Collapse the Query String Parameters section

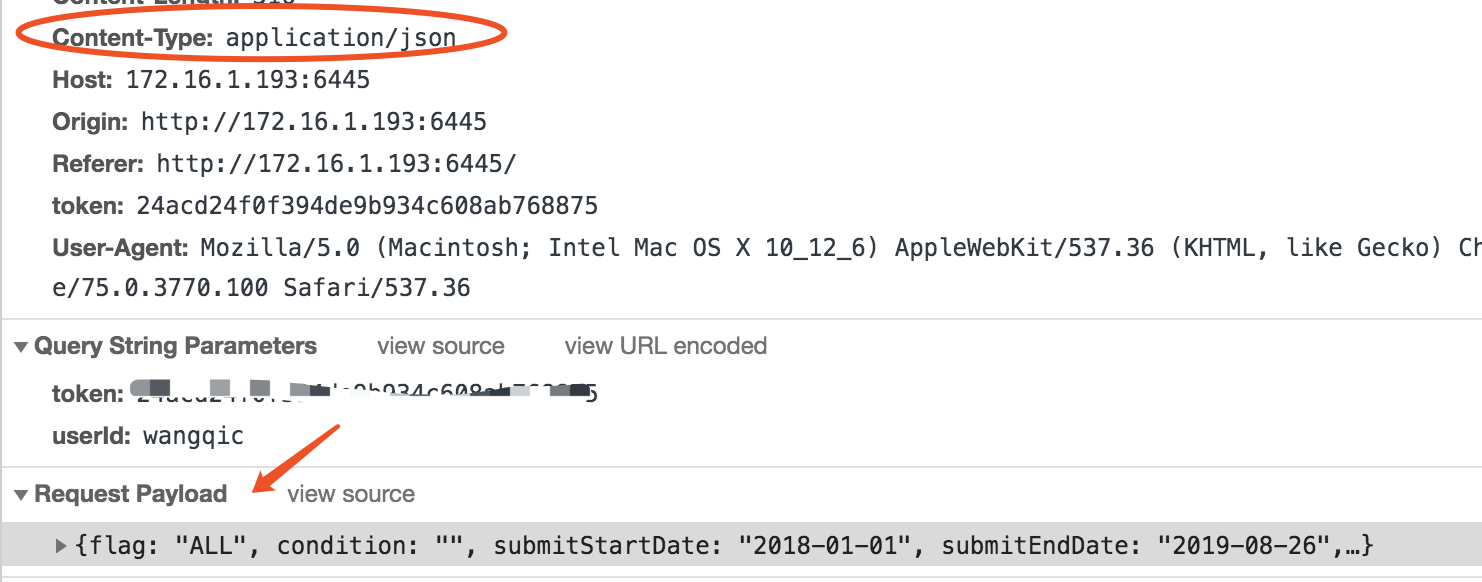[21, 347]
